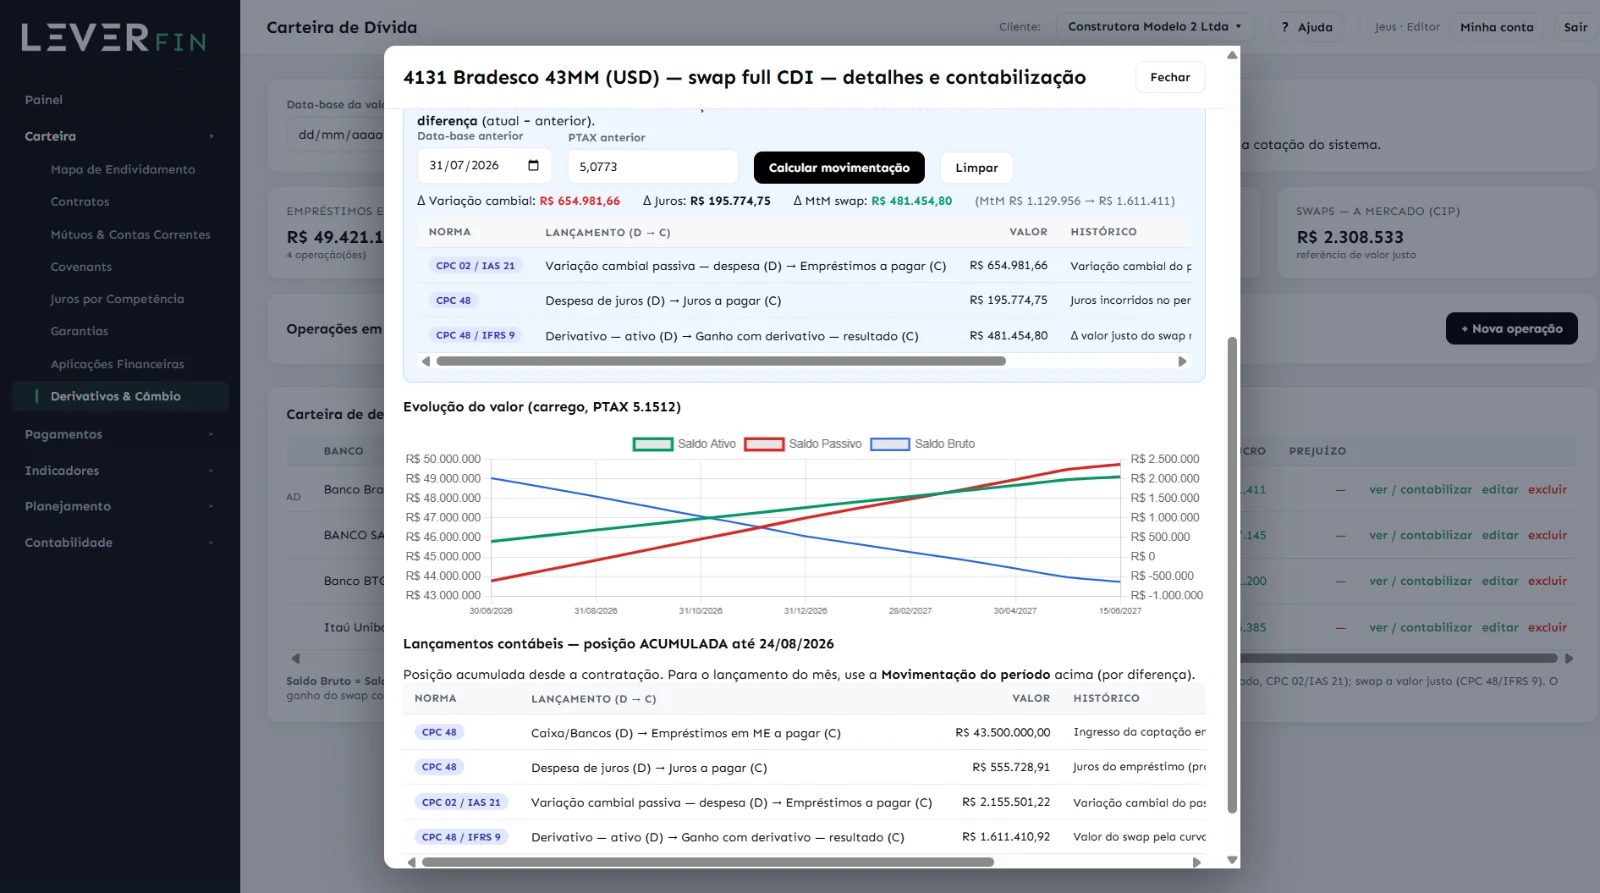
Task: Click the Limpar button
Action: pos(976,167)
